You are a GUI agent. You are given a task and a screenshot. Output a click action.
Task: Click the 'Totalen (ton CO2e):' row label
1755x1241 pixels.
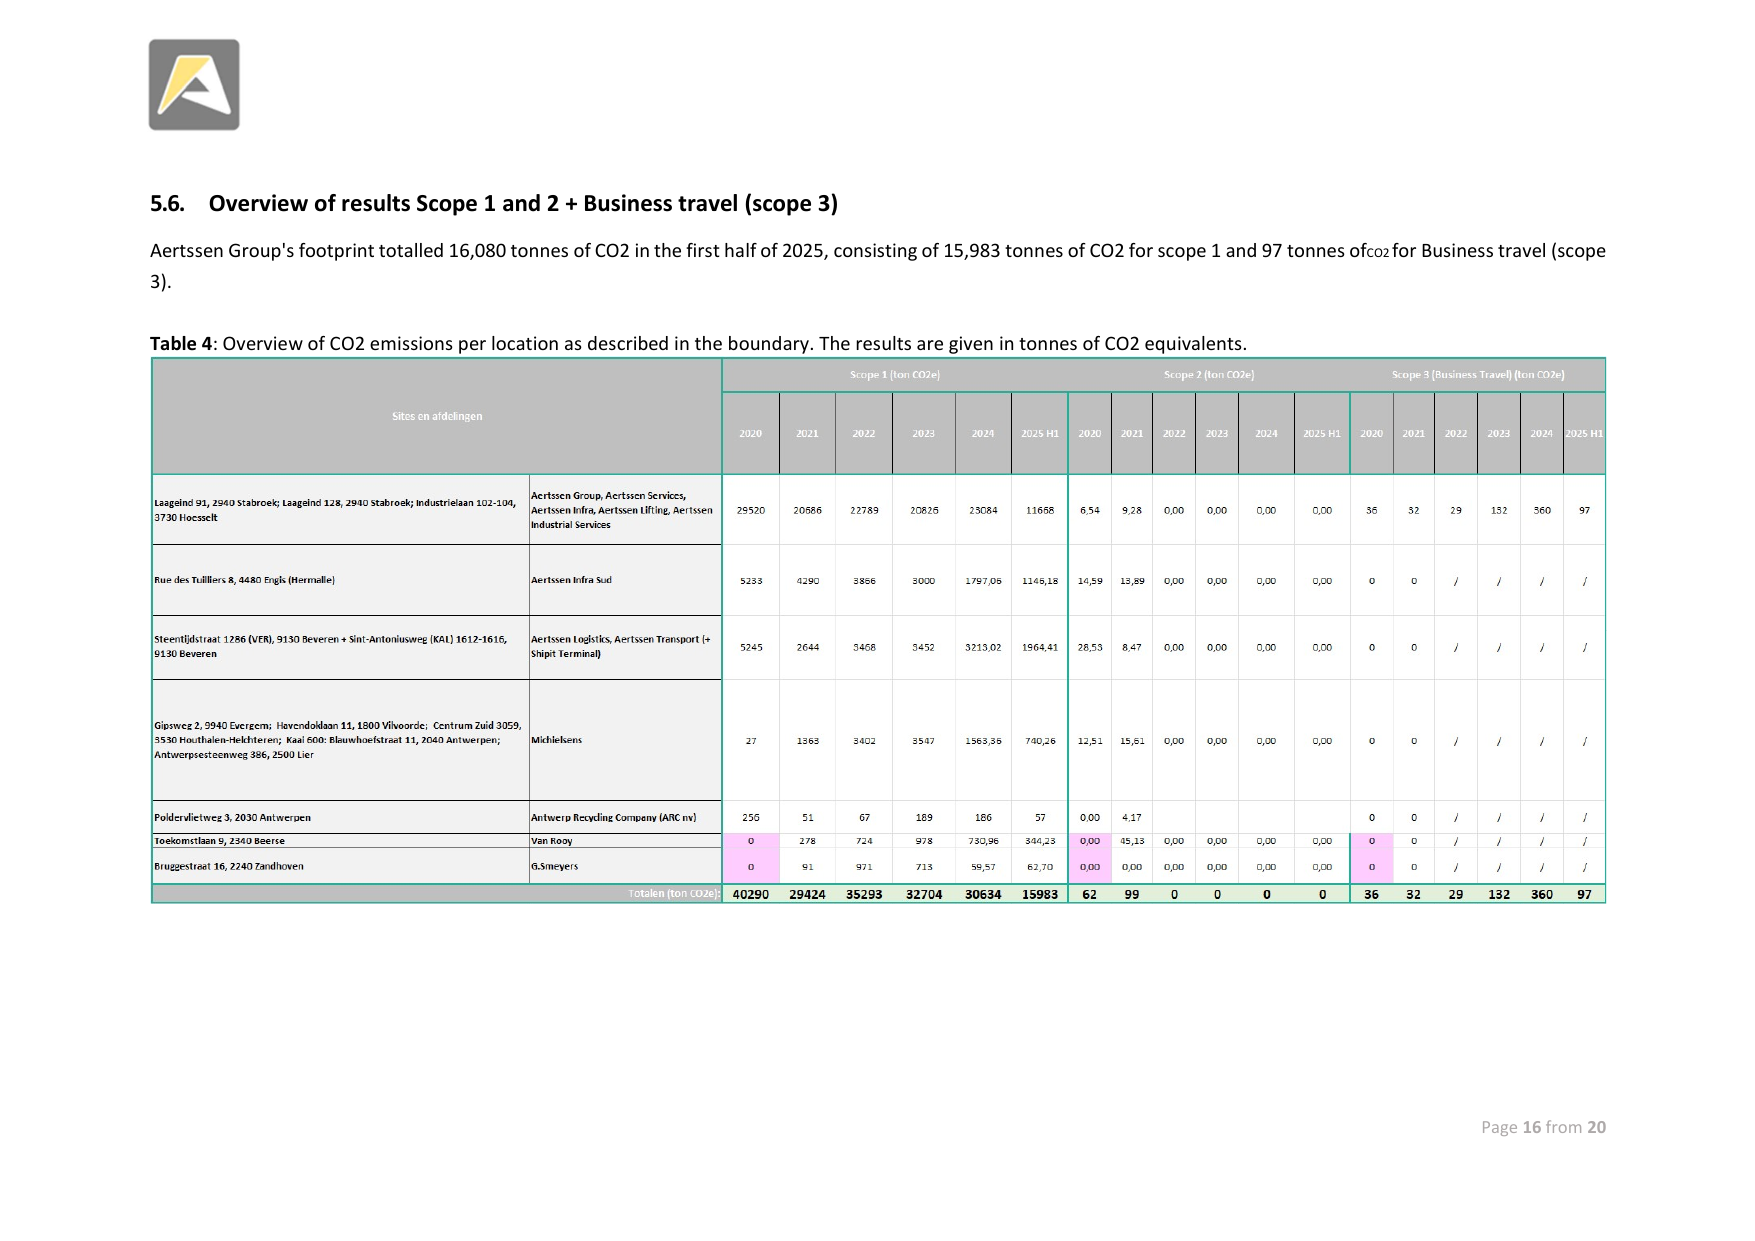coord(674,894)
